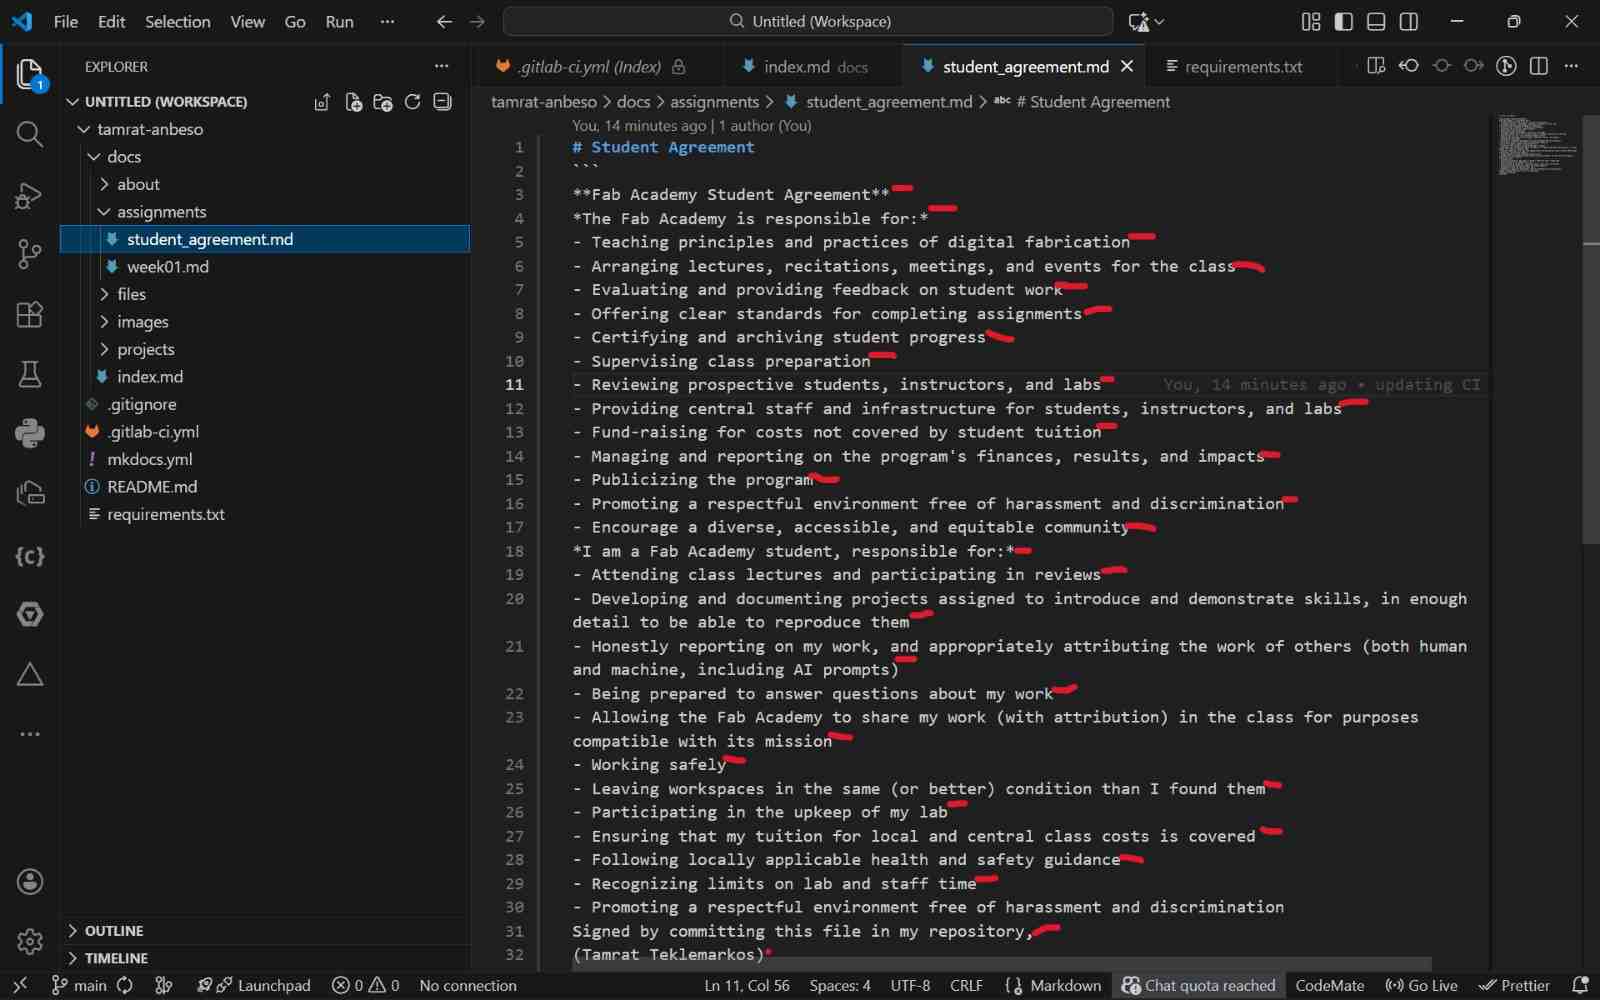Open the Testing flask icon view
This screenshot has width=1600, height=1000.
[30, 374]
